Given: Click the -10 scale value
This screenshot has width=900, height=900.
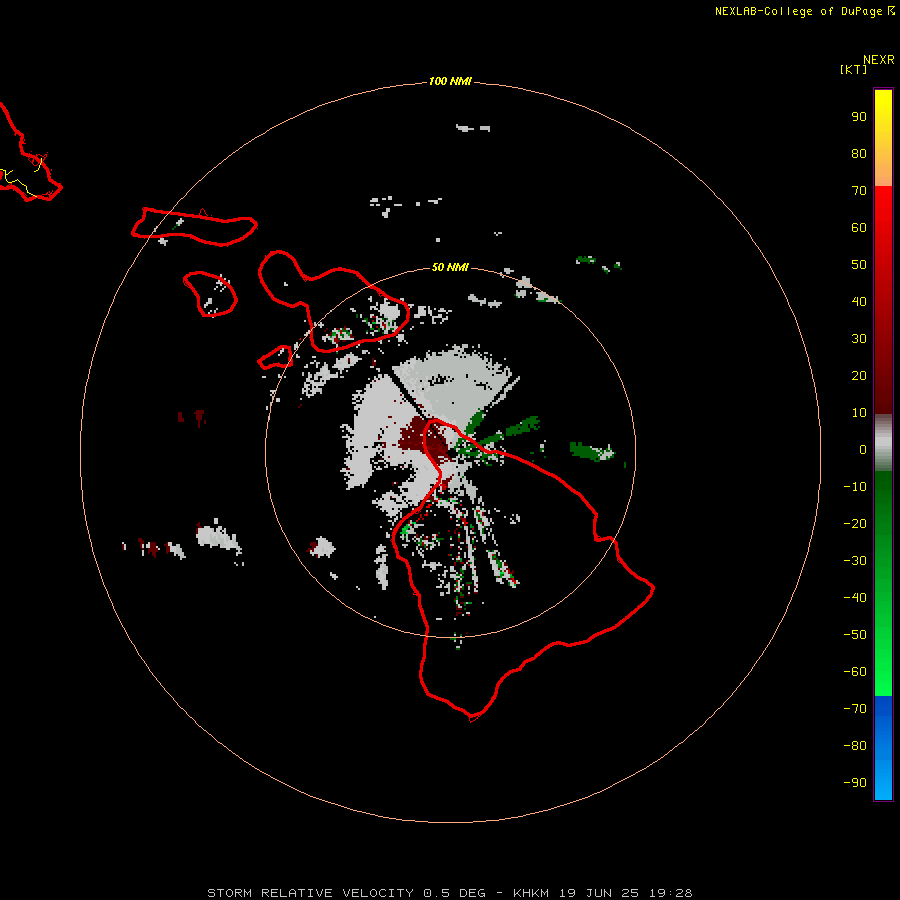Looking at the screenshot, I should point(855,487).
